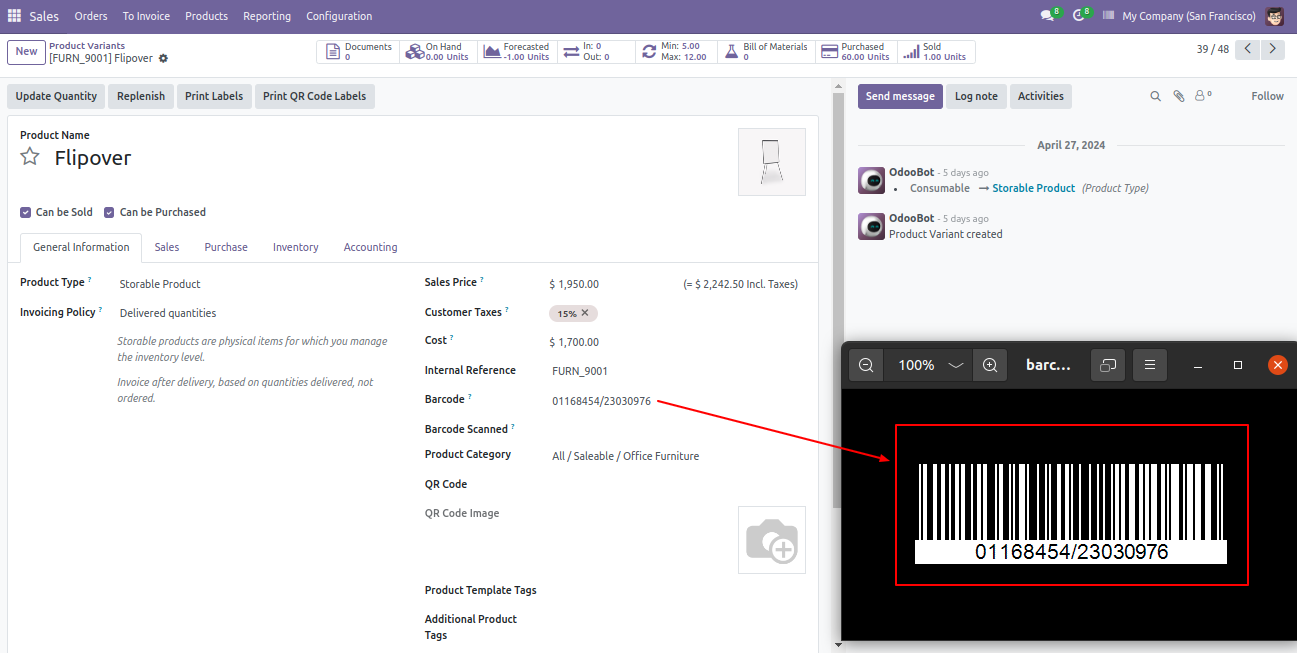Switch to the Sales tab
Screen dimensions: 1297x653
(x=167, y=247)
